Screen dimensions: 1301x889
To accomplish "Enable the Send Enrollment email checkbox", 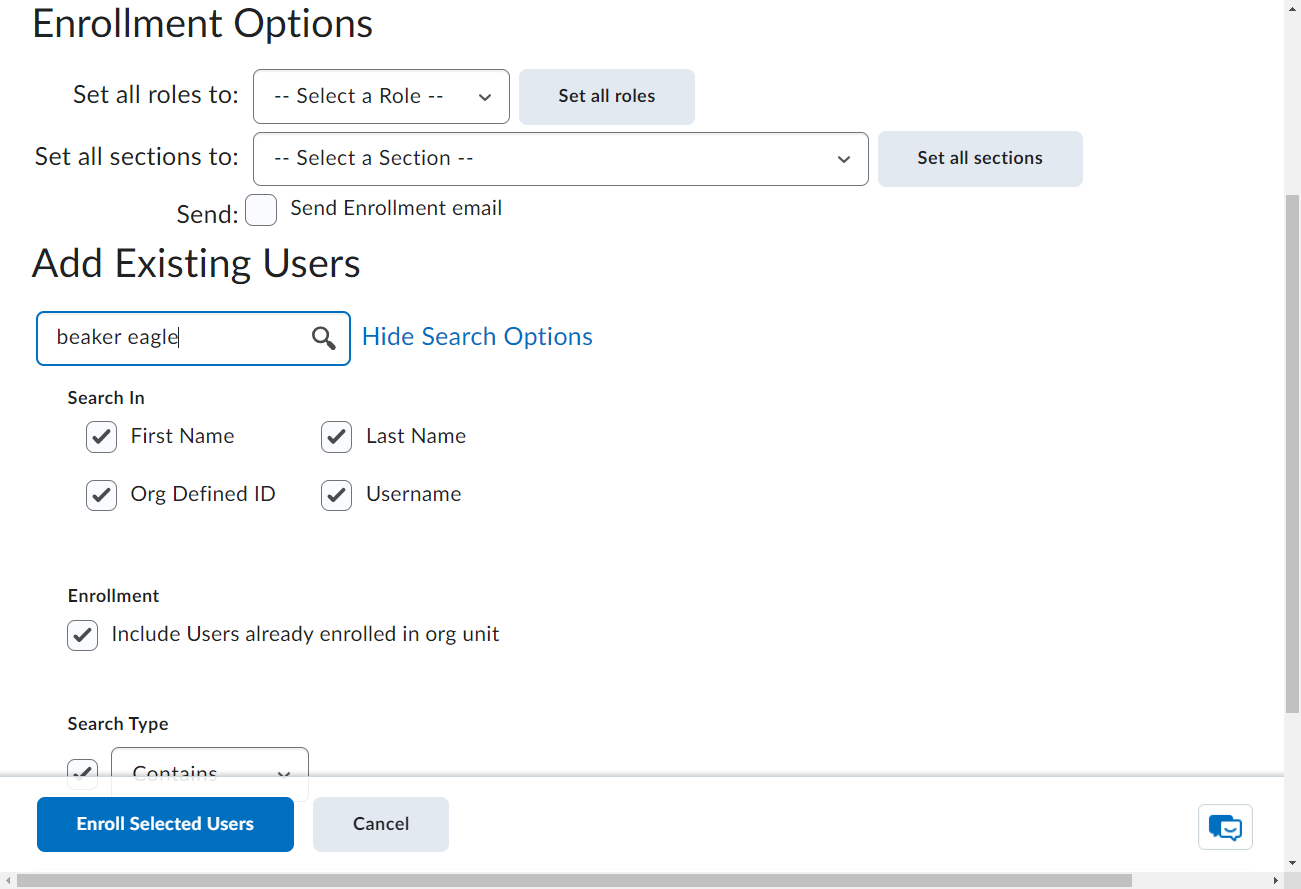I will pos(261,210).
